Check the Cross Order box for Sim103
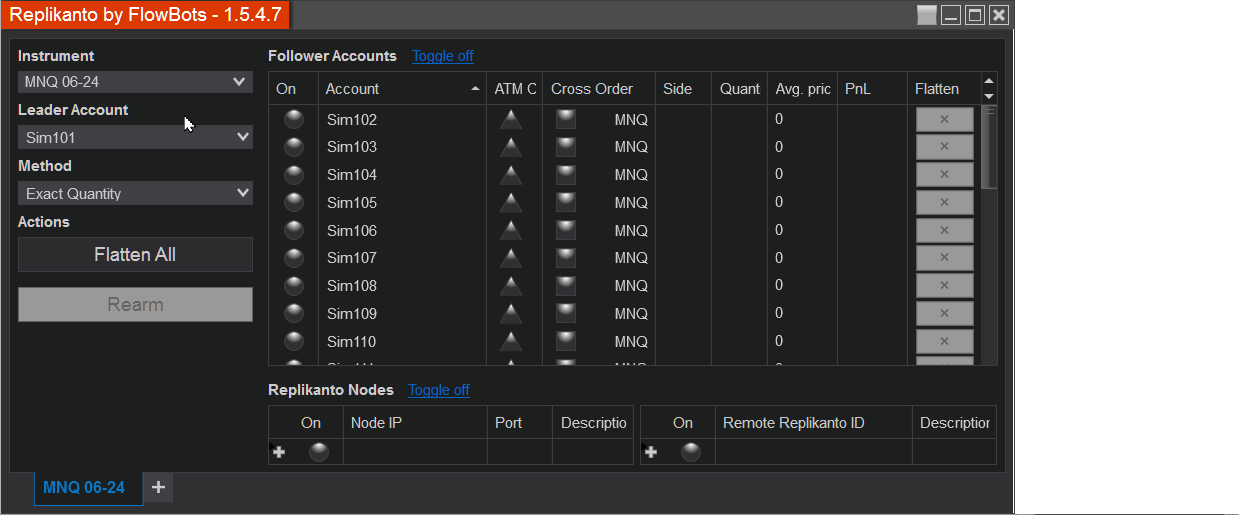Image resolution: width=1239 pixels, height=515 pixels. click(566, 147)
